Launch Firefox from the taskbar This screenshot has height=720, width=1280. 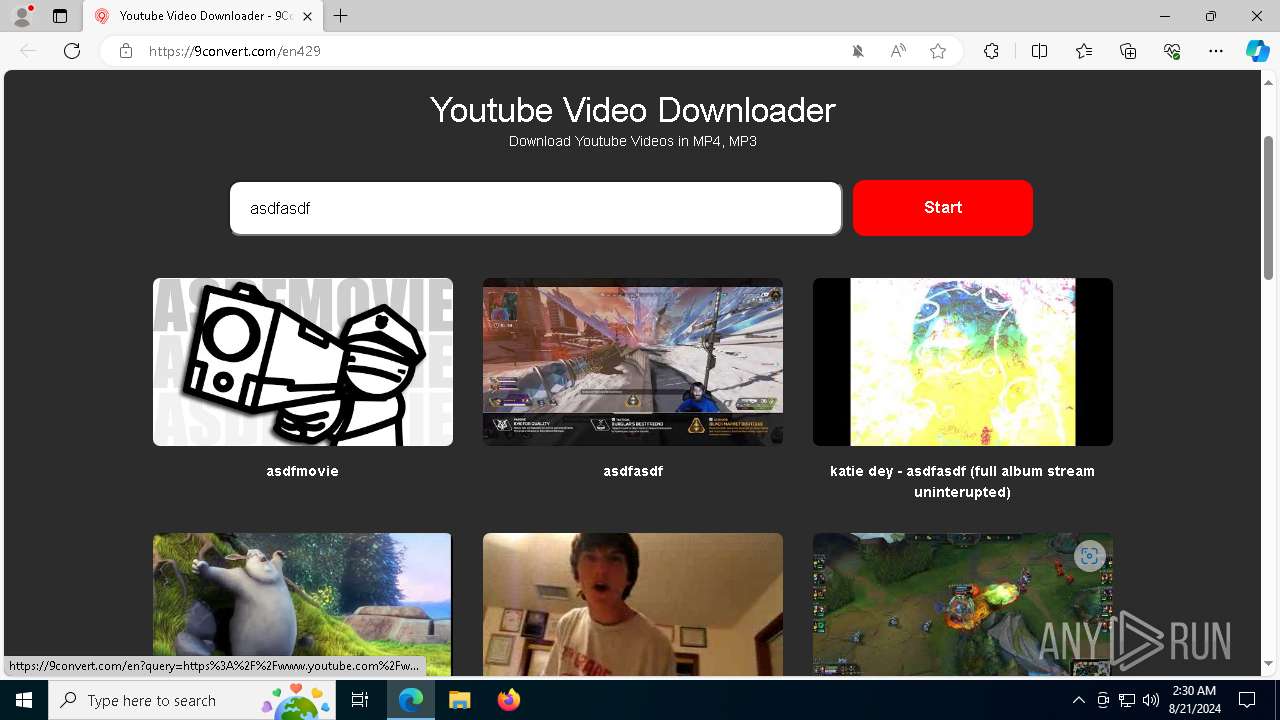coord(508,700)
